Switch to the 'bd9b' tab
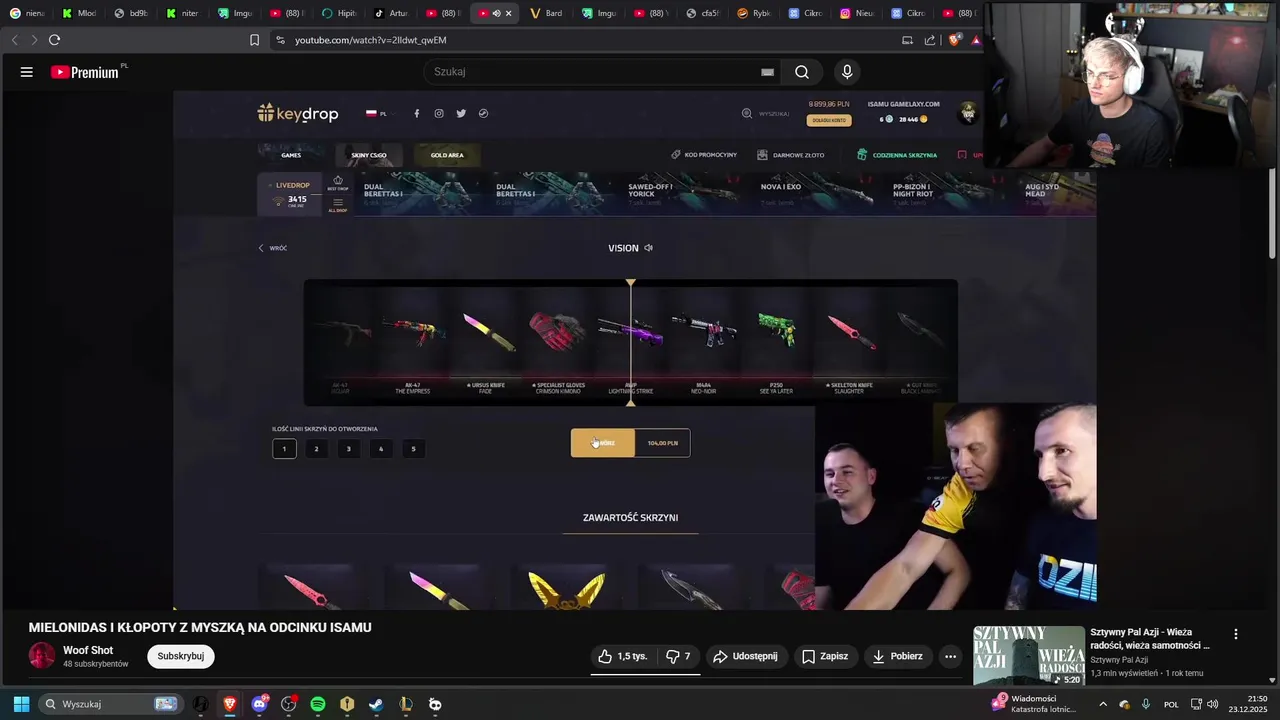 pos(131,13)
